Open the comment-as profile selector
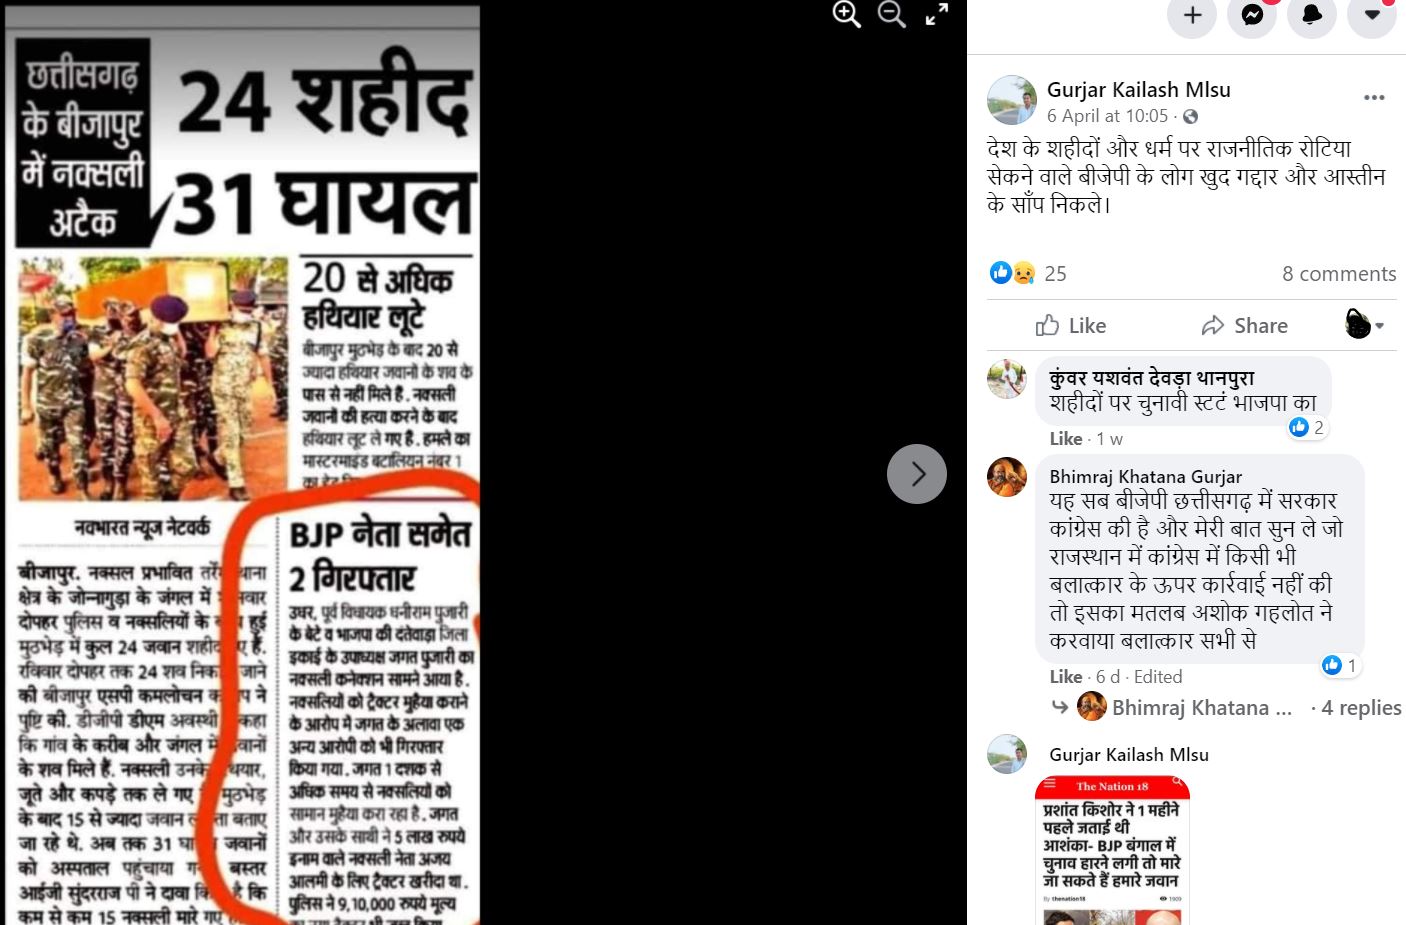 coord(1365,325)
